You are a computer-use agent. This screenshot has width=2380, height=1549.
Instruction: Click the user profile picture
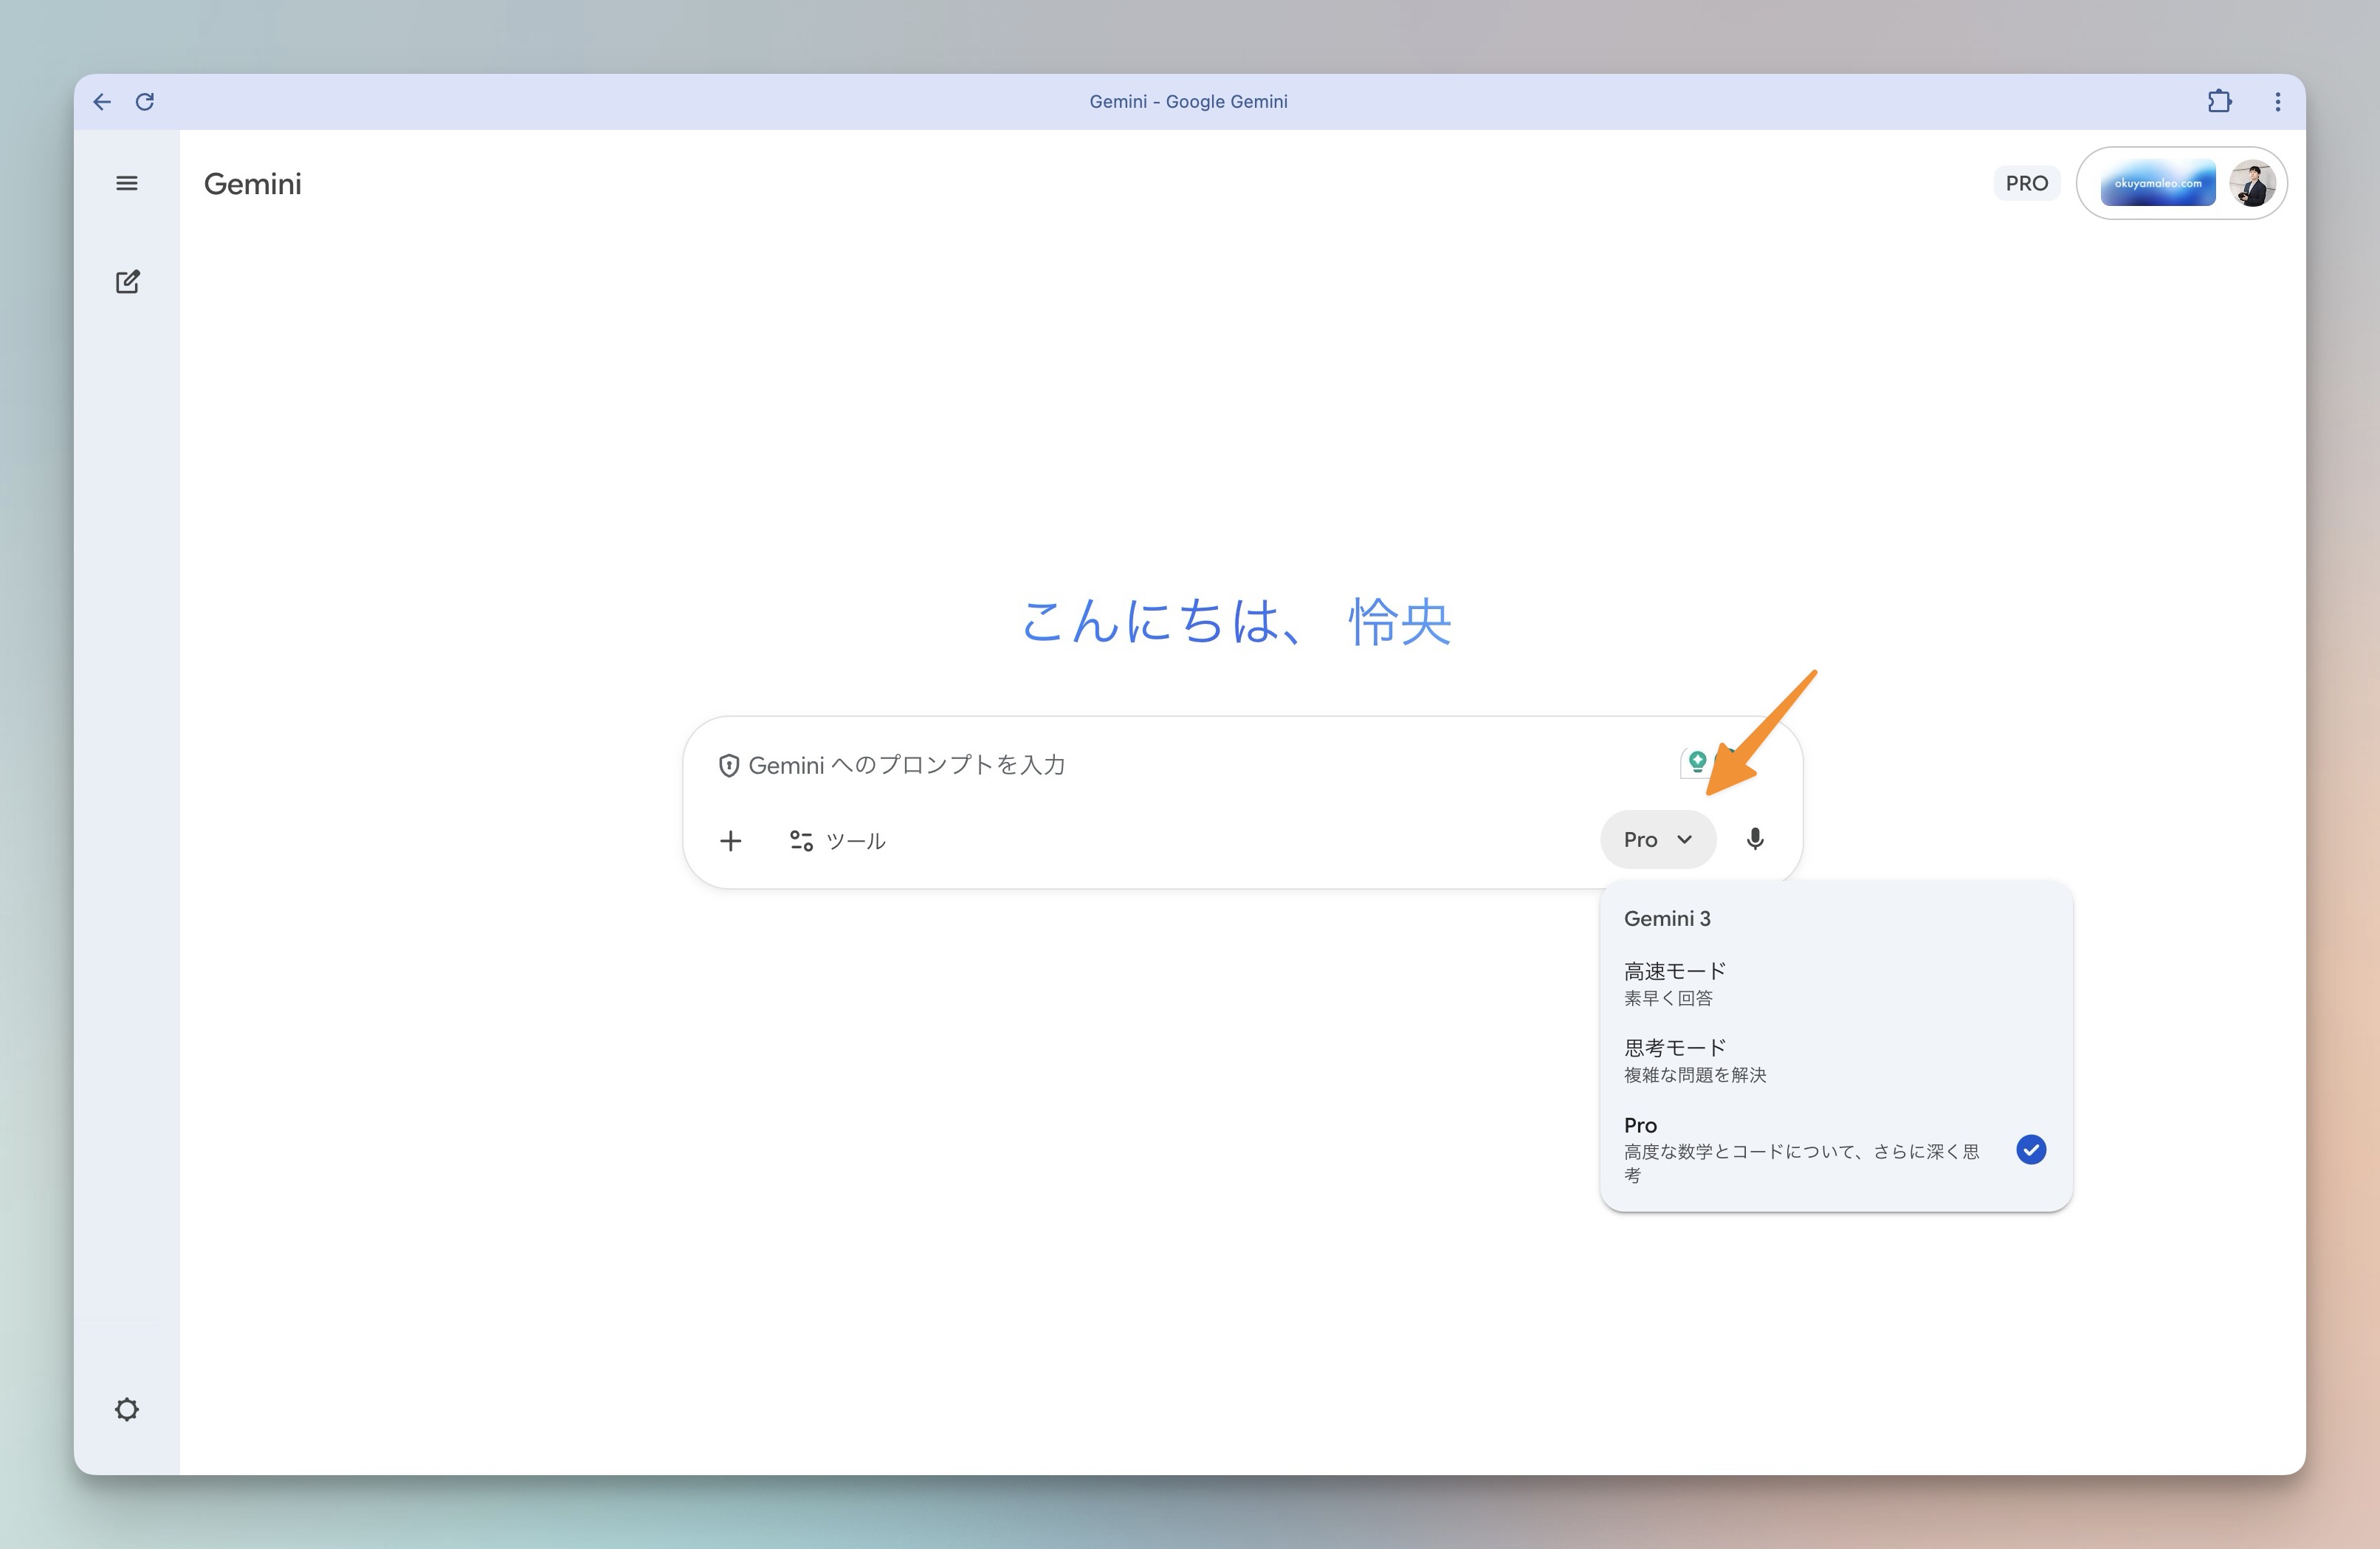point(2251,183)
